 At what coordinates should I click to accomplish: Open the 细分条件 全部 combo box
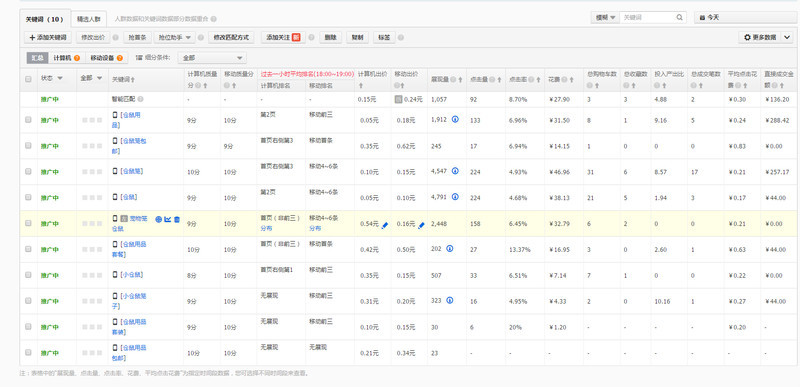tap(212, 58)
